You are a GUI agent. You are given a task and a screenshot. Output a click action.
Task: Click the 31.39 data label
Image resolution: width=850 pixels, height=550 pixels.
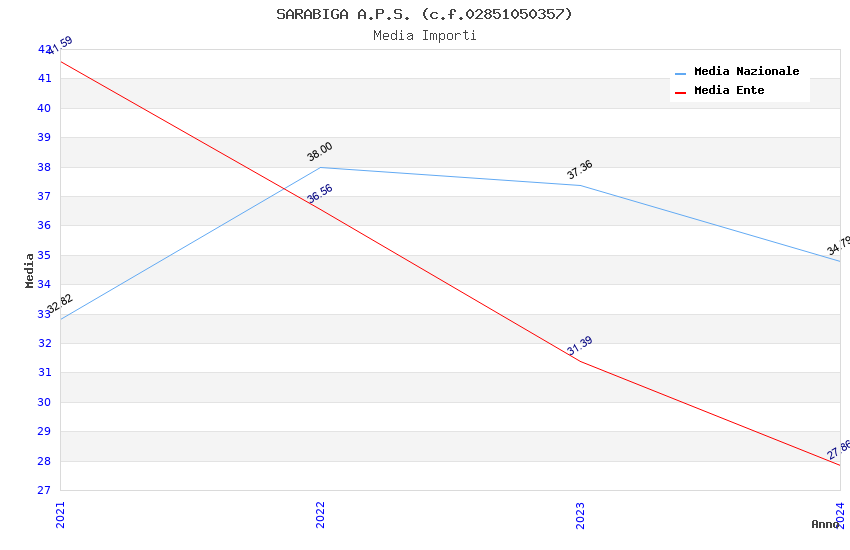pos(580,346)
